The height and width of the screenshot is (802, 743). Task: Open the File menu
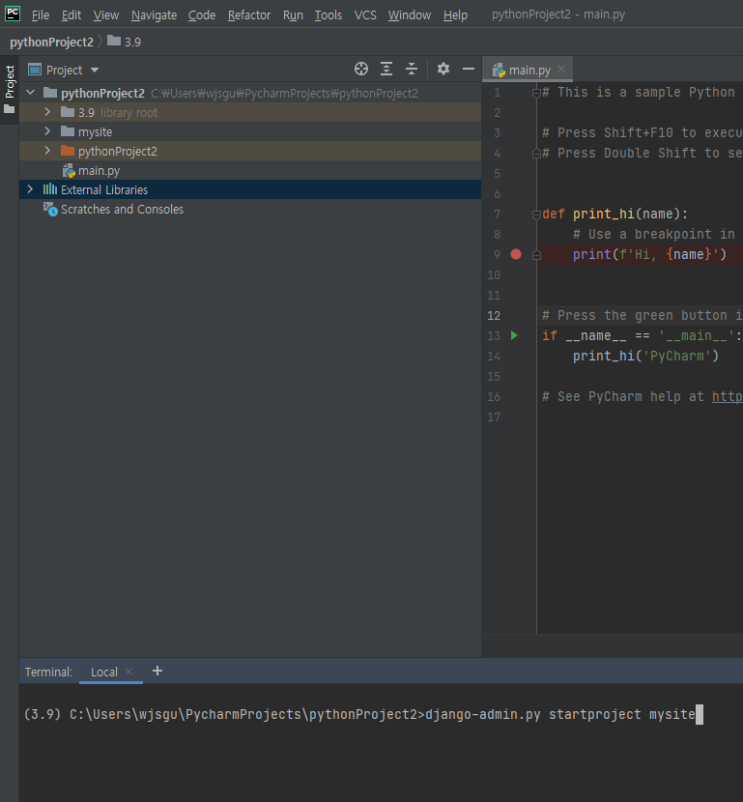[40, 15]
